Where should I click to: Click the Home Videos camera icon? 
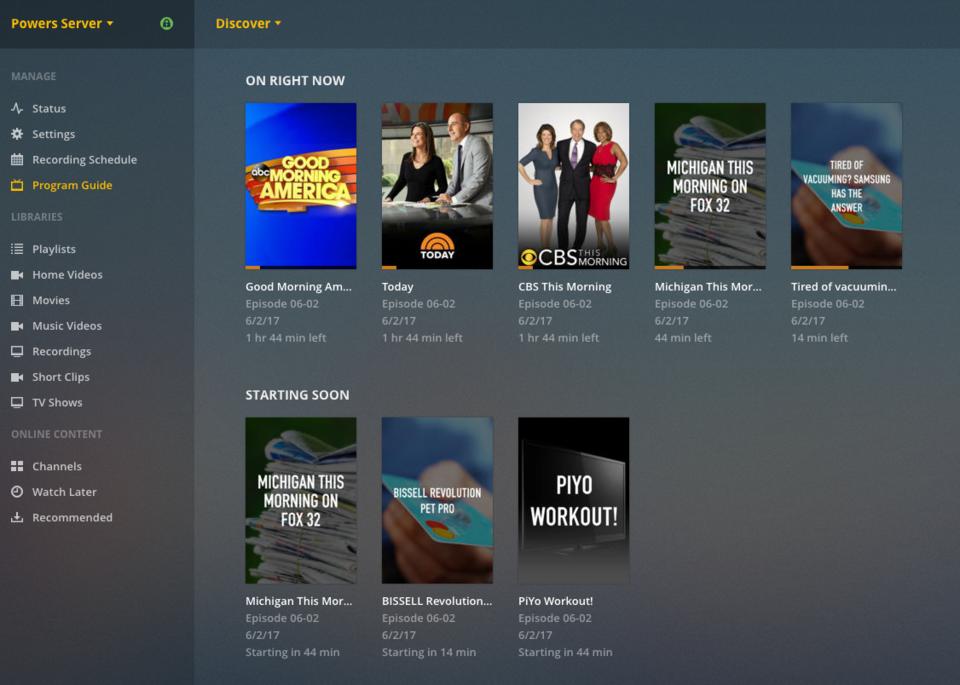point(17,275)
